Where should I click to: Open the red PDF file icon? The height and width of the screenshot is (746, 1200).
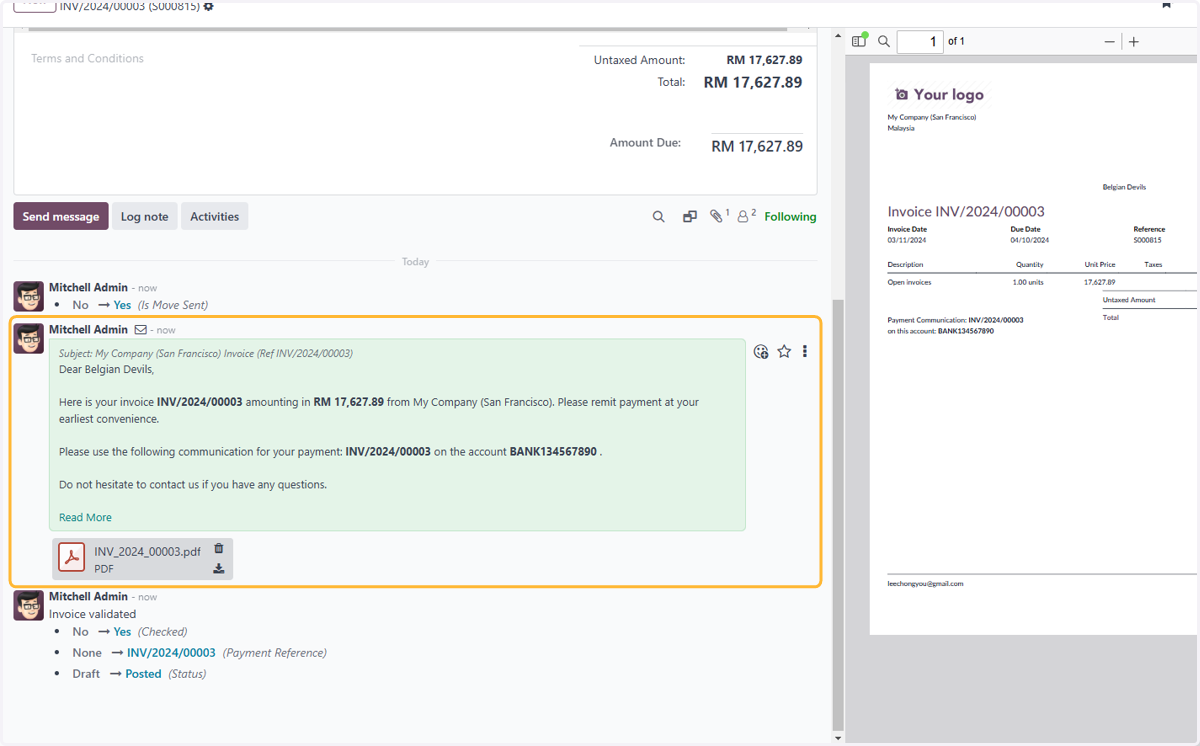point(72,558)
